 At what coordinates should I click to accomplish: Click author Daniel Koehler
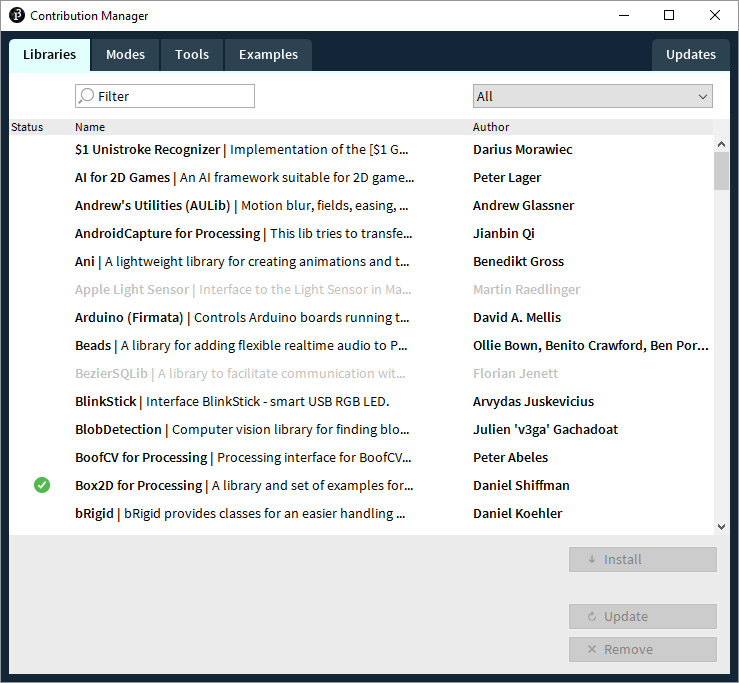click(517, 513)
